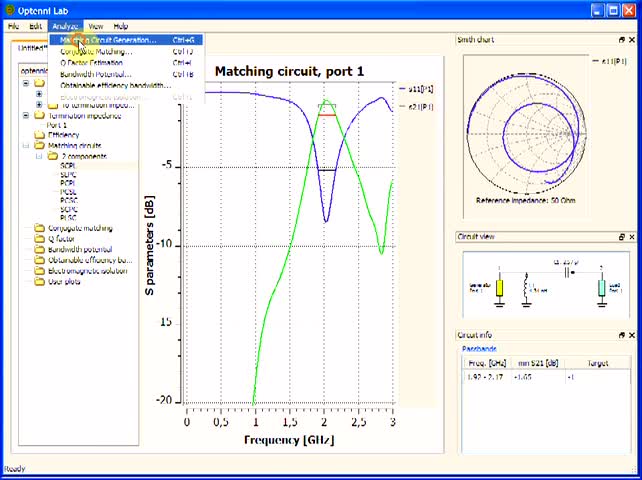This screenshot has height=480, width=642.
Task: Select the Passbands tab in Circuit info
Action: [479, 349]
